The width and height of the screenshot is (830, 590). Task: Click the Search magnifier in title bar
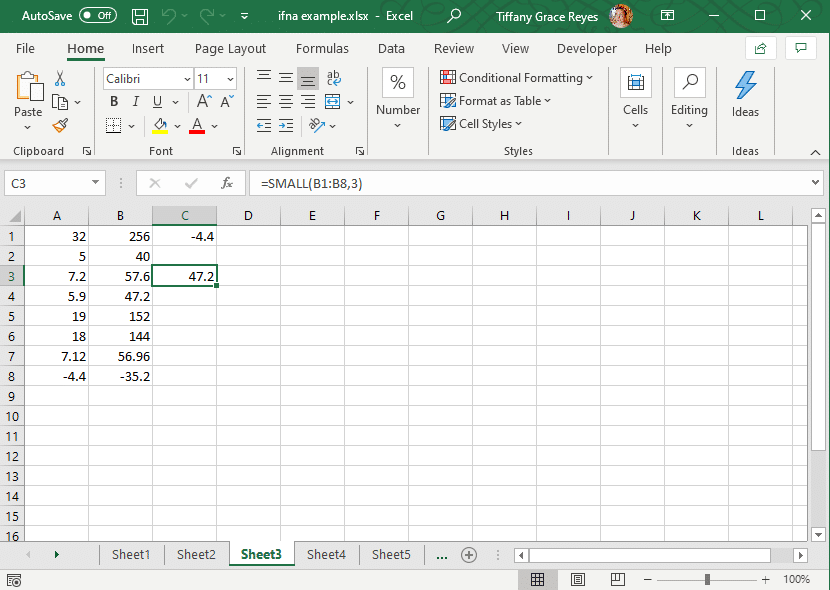coord(454,16)
